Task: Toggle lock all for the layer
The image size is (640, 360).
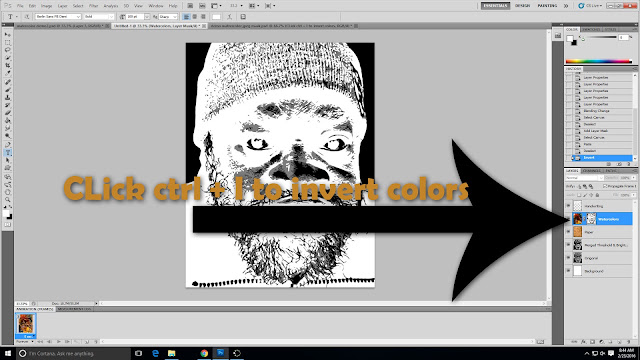Action: (598, 195)
